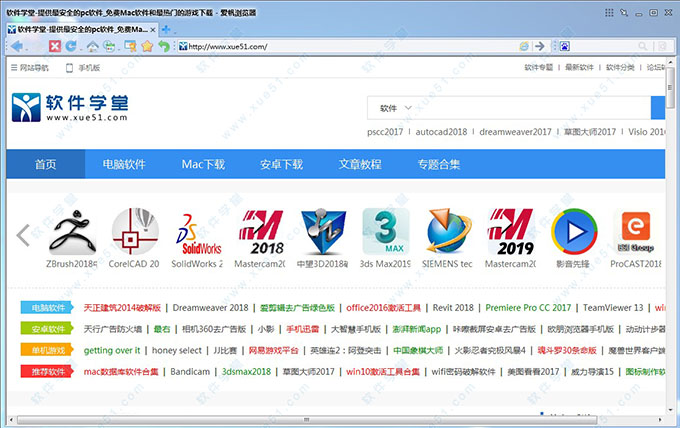Click the favorites star icon
Viewport: 680px width, 428px height.
(147, 46)
